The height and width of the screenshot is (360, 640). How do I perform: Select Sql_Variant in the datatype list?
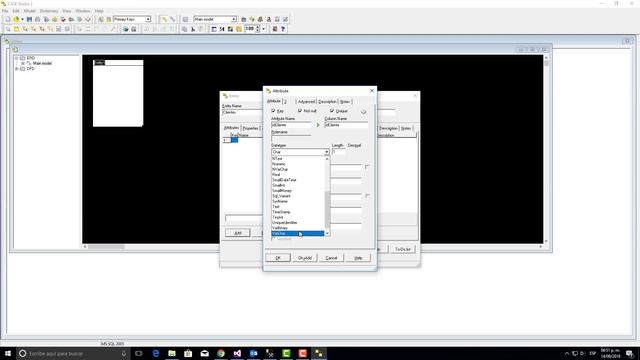(x=298, y=196)
